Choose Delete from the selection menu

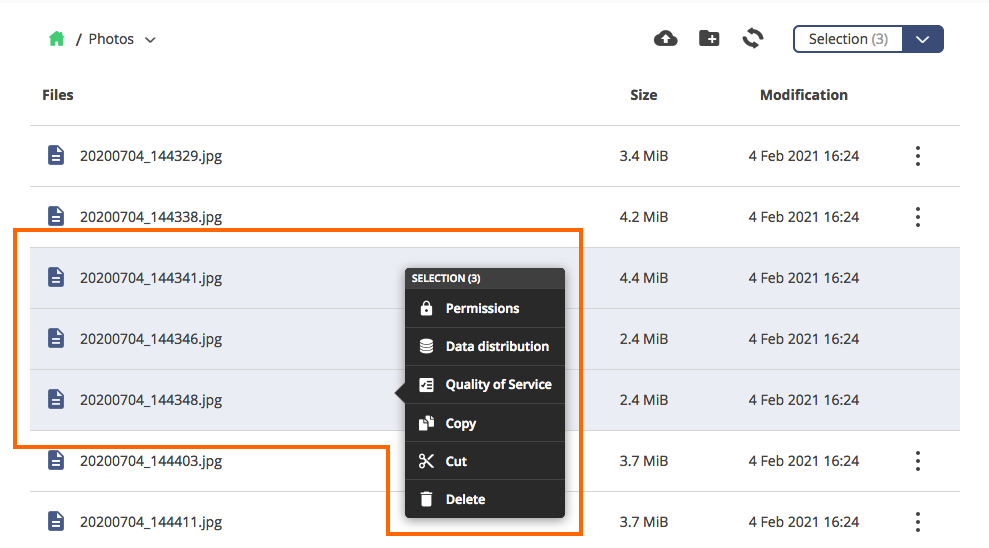(484, 499)
